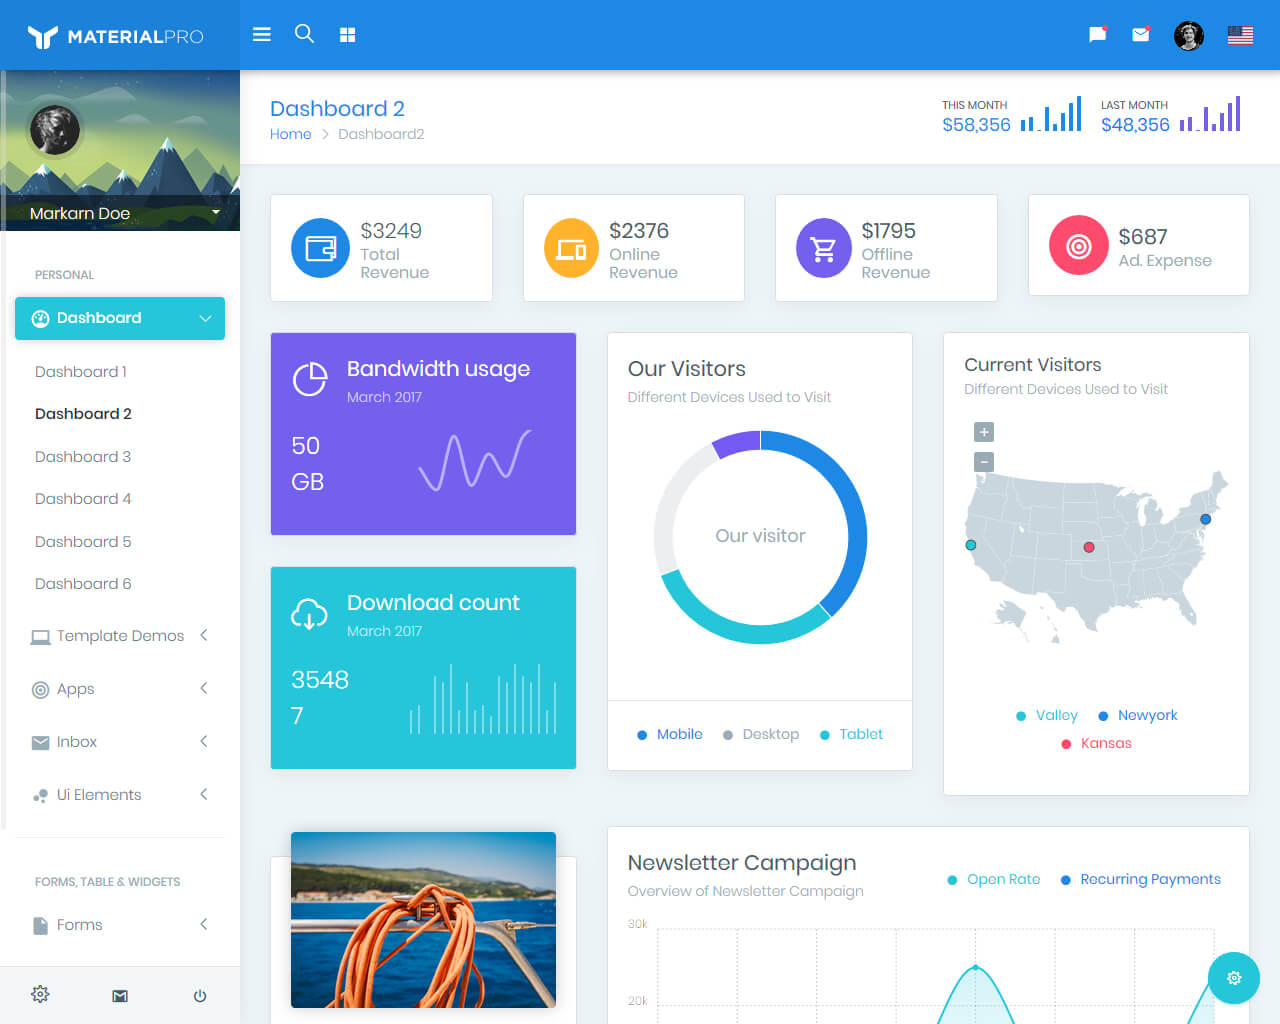Open the settings gear in sidebar footer
Viewport: 1280px width, 1024px height.
point(40,994)
